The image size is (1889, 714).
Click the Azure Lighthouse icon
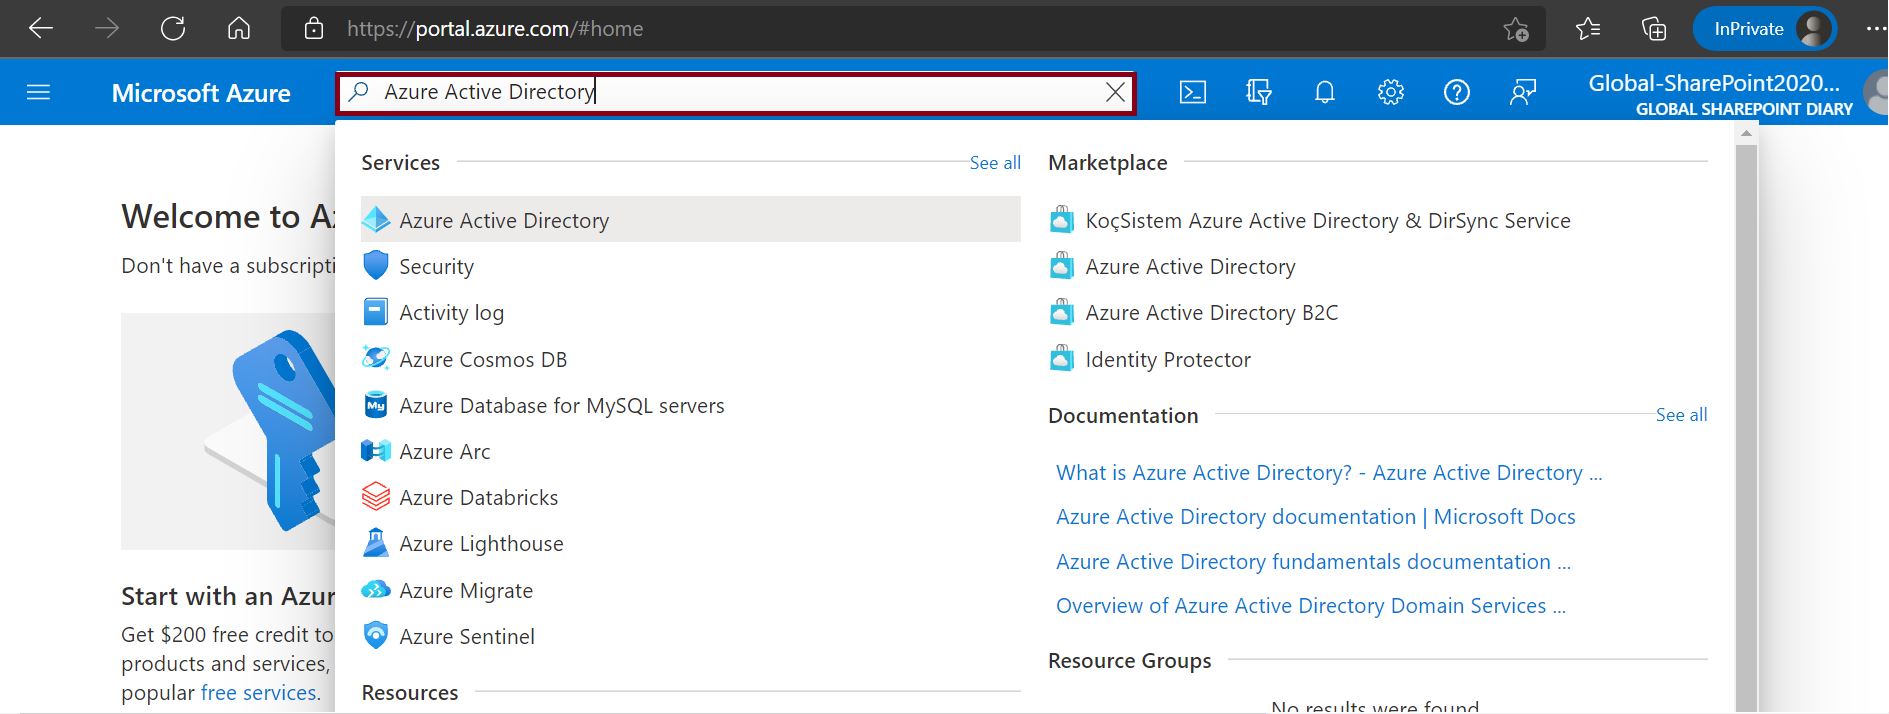tap(376, 543)
